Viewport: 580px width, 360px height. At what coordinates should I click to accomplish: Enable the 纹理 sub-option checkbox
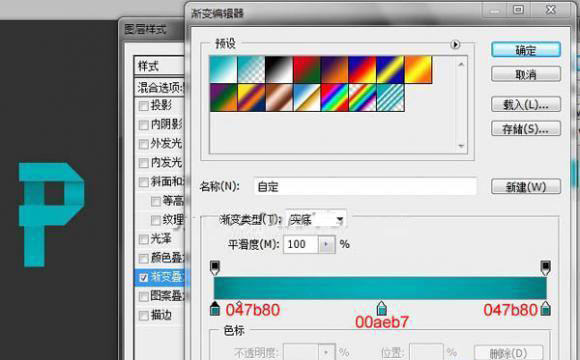click(x=156, y=220)
